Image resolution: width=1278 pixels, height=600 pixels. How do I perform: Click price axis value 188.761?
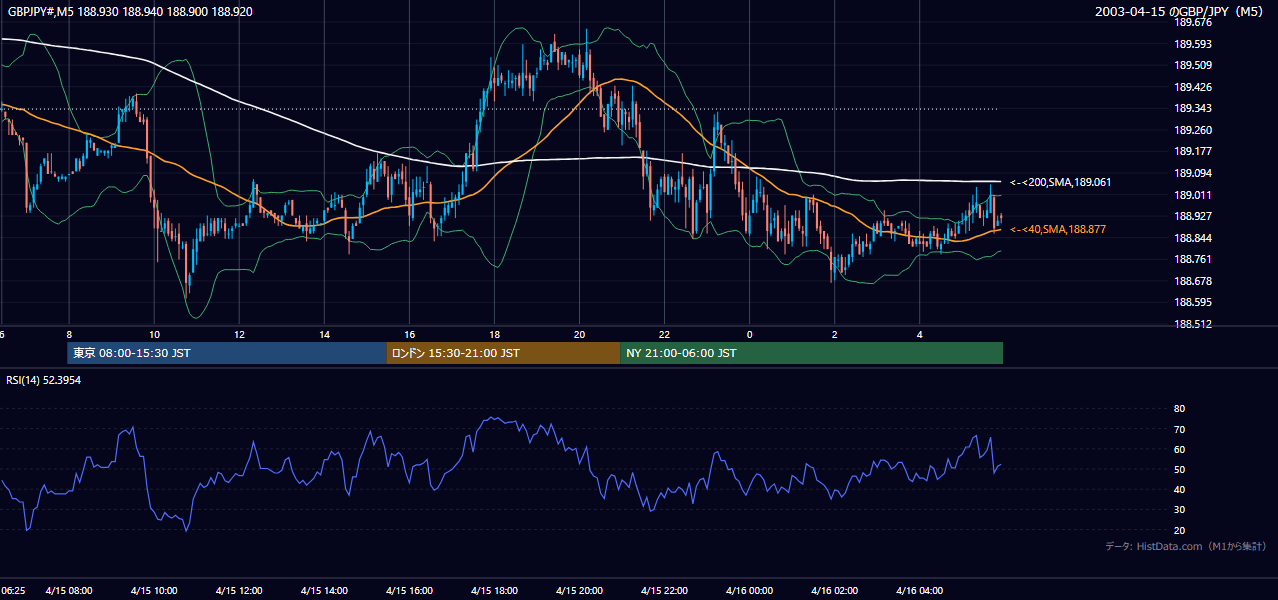pos(1193,259)
